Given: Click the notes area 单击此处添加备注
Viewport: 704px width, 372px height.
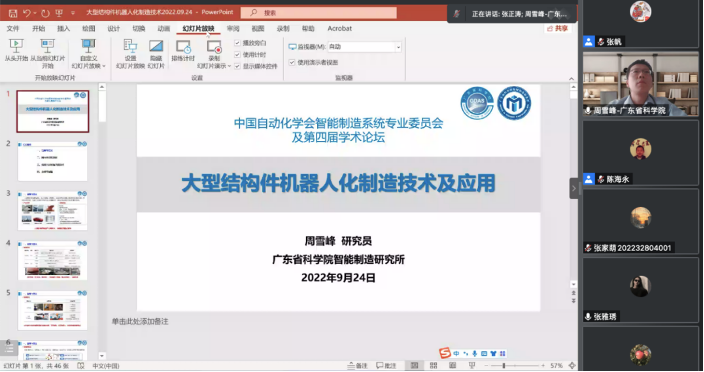Looking at the screenshot, I should coord(140,321).
